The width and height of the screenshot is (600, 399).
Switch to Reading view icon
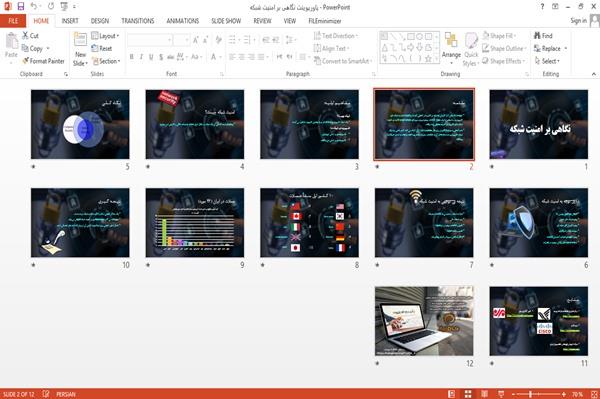point(484,394)
